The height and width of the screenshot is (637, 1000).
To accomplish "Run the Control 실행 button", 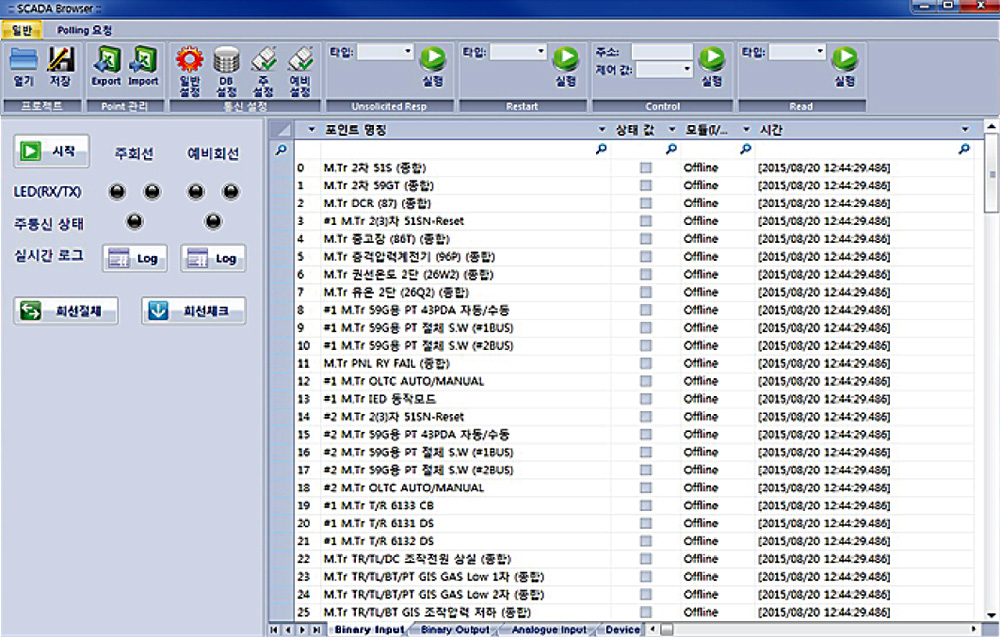I will [x=712, y=67].
